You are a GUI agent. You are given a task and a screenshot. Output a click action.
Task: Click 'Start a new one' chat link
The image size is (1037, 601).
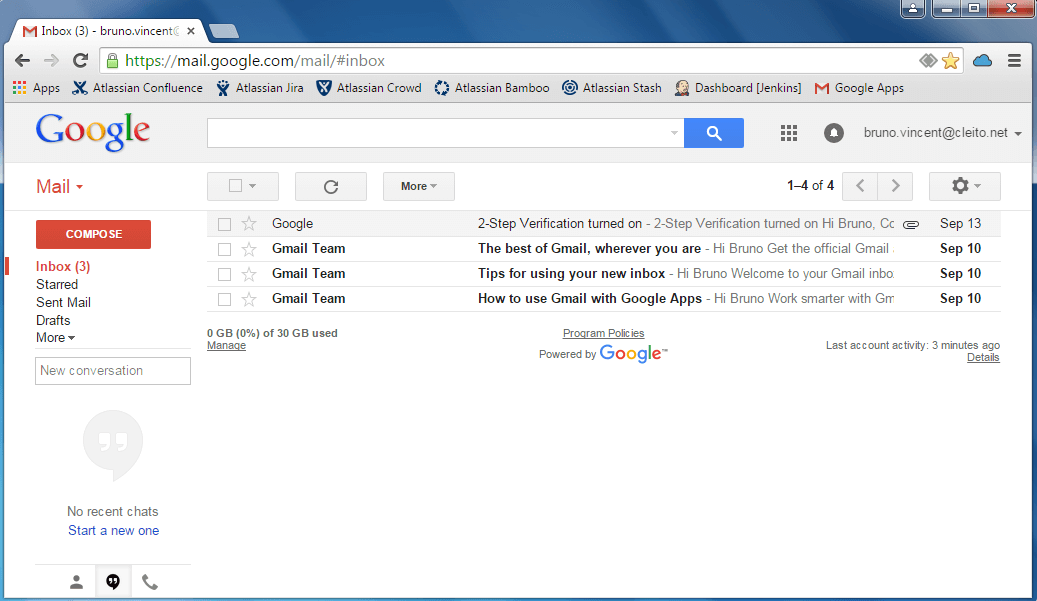point(114,530)
